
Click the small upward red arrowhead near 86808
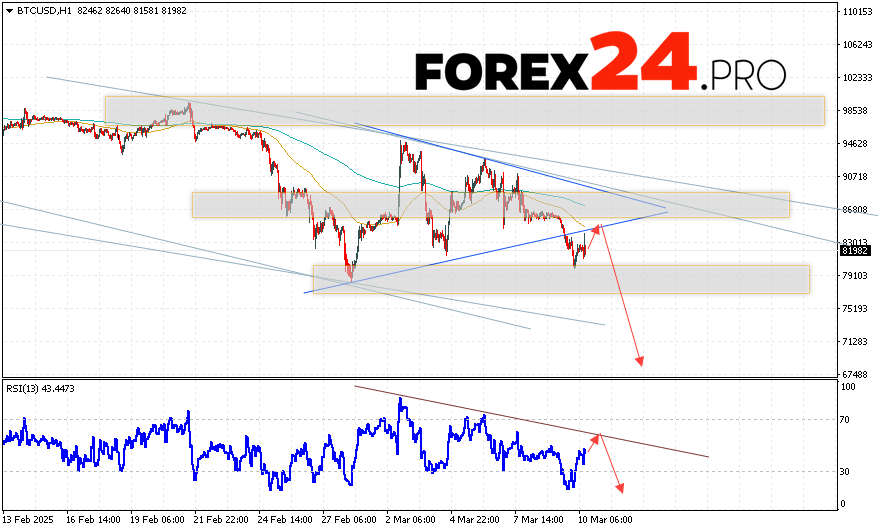[x=598, y=229]
